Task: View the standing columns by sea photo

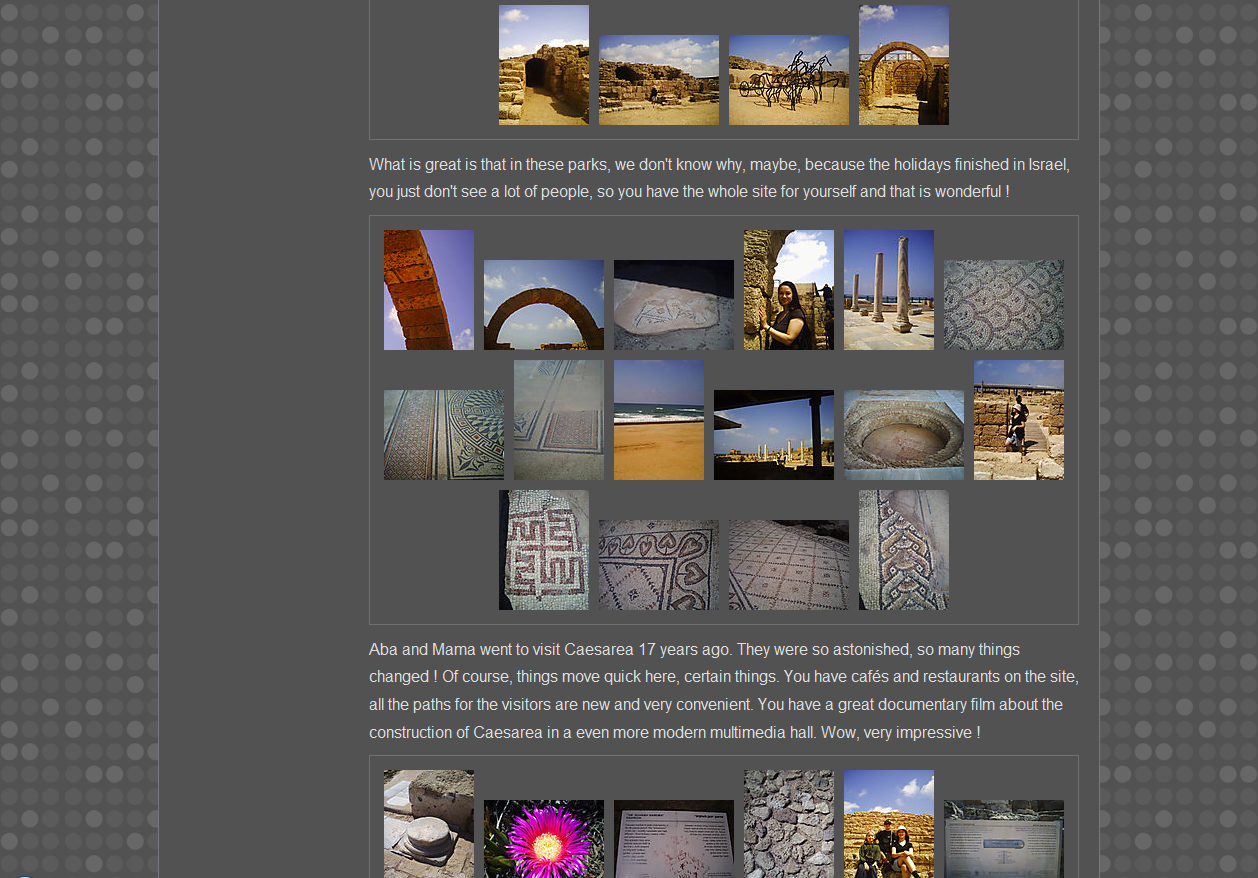Action: [x=888, y=290]
